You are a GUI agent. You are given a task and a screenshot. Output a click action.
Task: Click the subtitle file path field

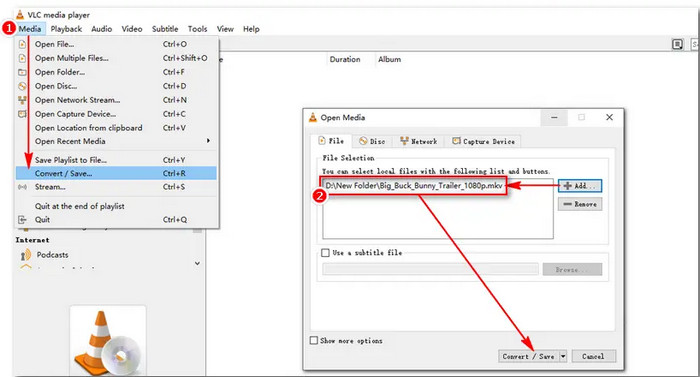[430, 269]
